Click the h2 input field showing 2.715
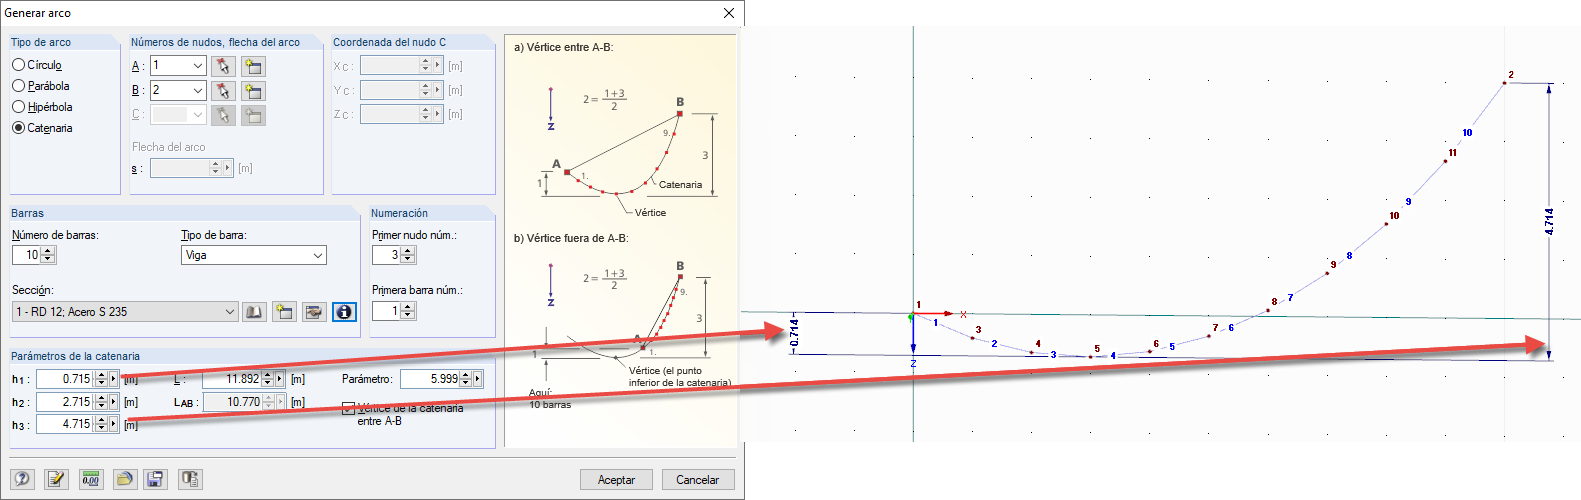1581x500 pixels. (x=66, y=402)
